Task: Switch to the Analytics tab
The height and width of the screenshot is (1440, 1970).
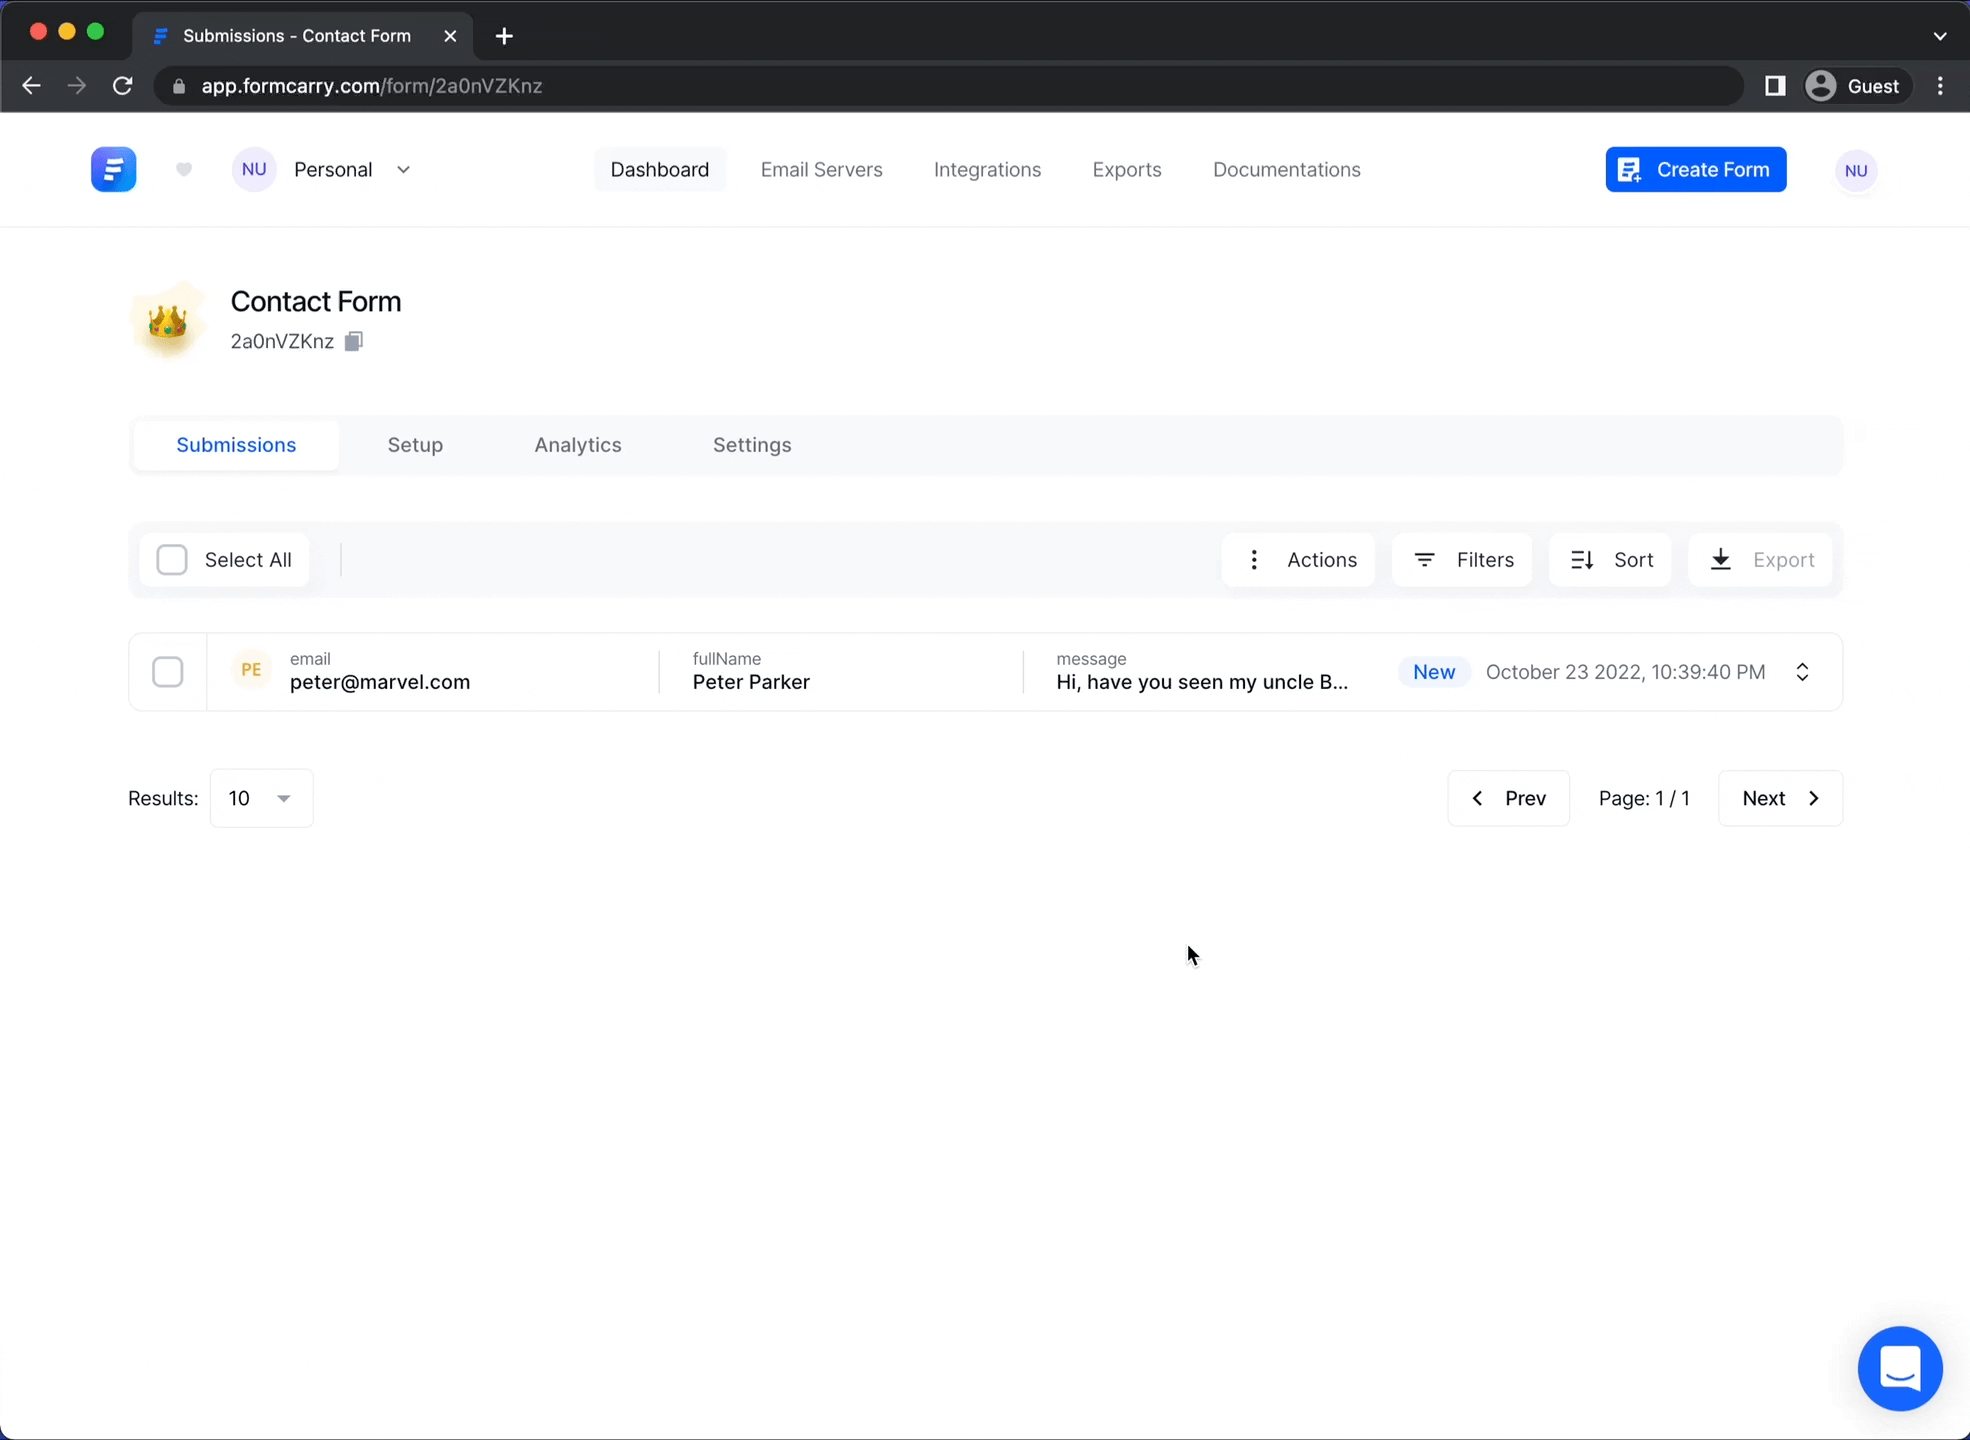Action: (x=578, y=445)
